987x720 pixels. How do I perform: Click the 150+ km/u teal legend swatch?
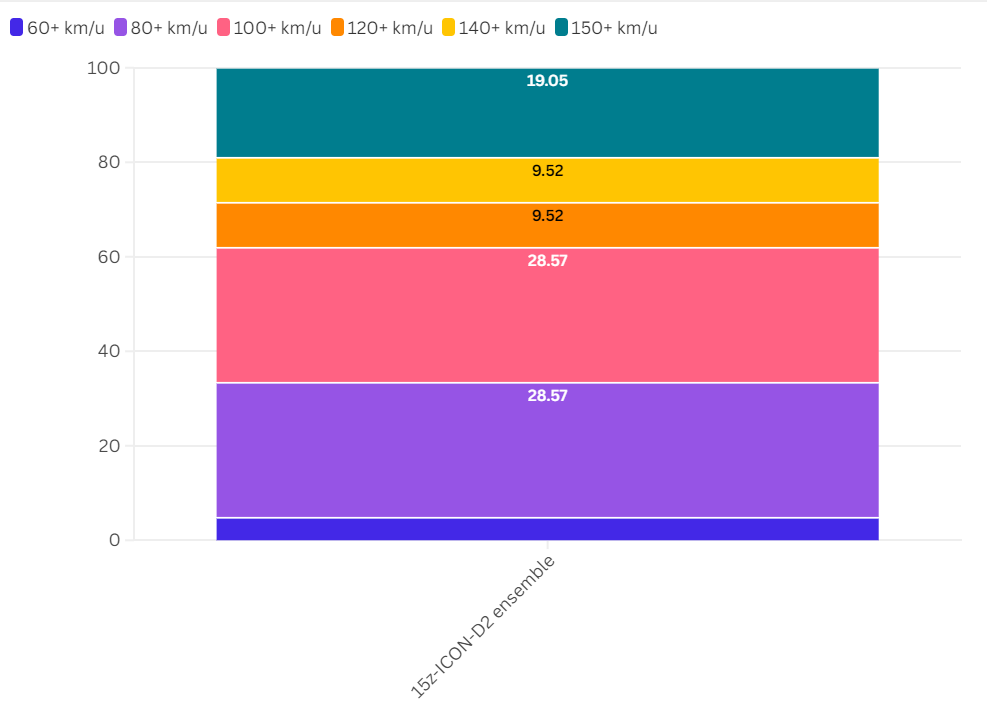click(x=561, y=28)
